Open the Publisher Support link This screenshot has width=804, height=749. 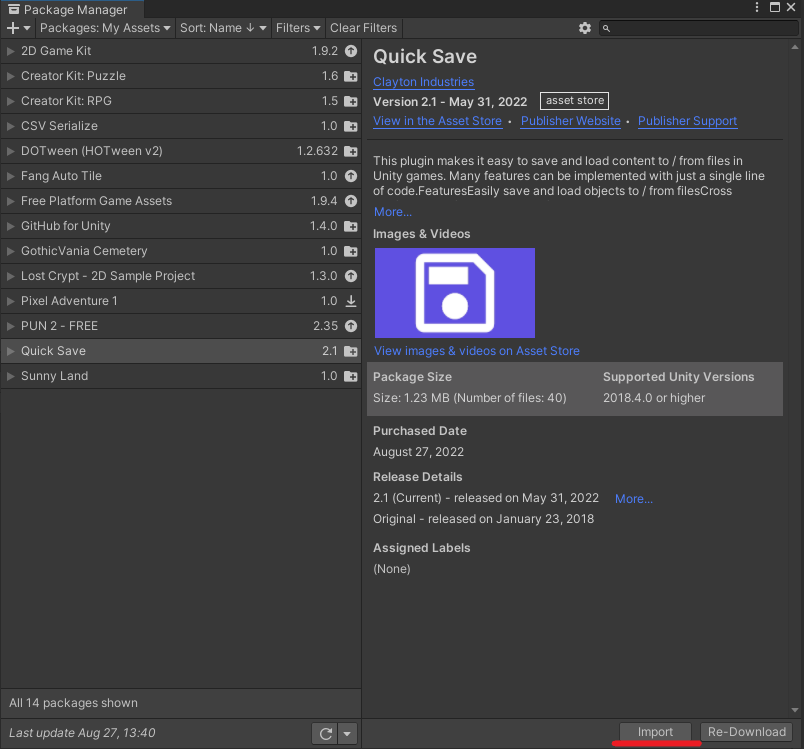(x=688, y=121)
